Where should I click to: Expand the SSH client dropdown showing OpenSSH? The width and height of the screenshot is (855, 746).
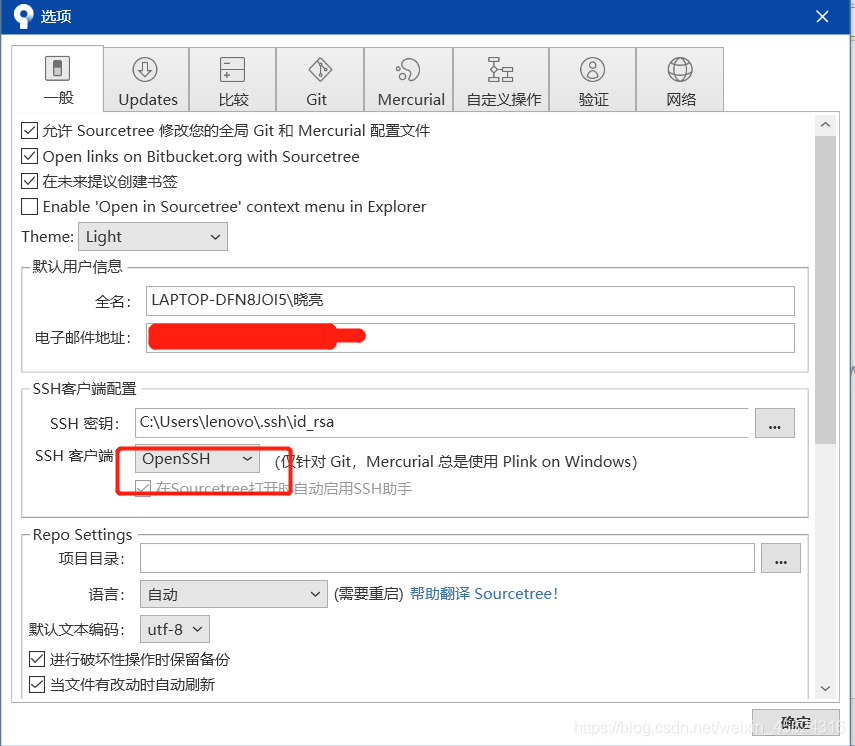click(197, 459)
